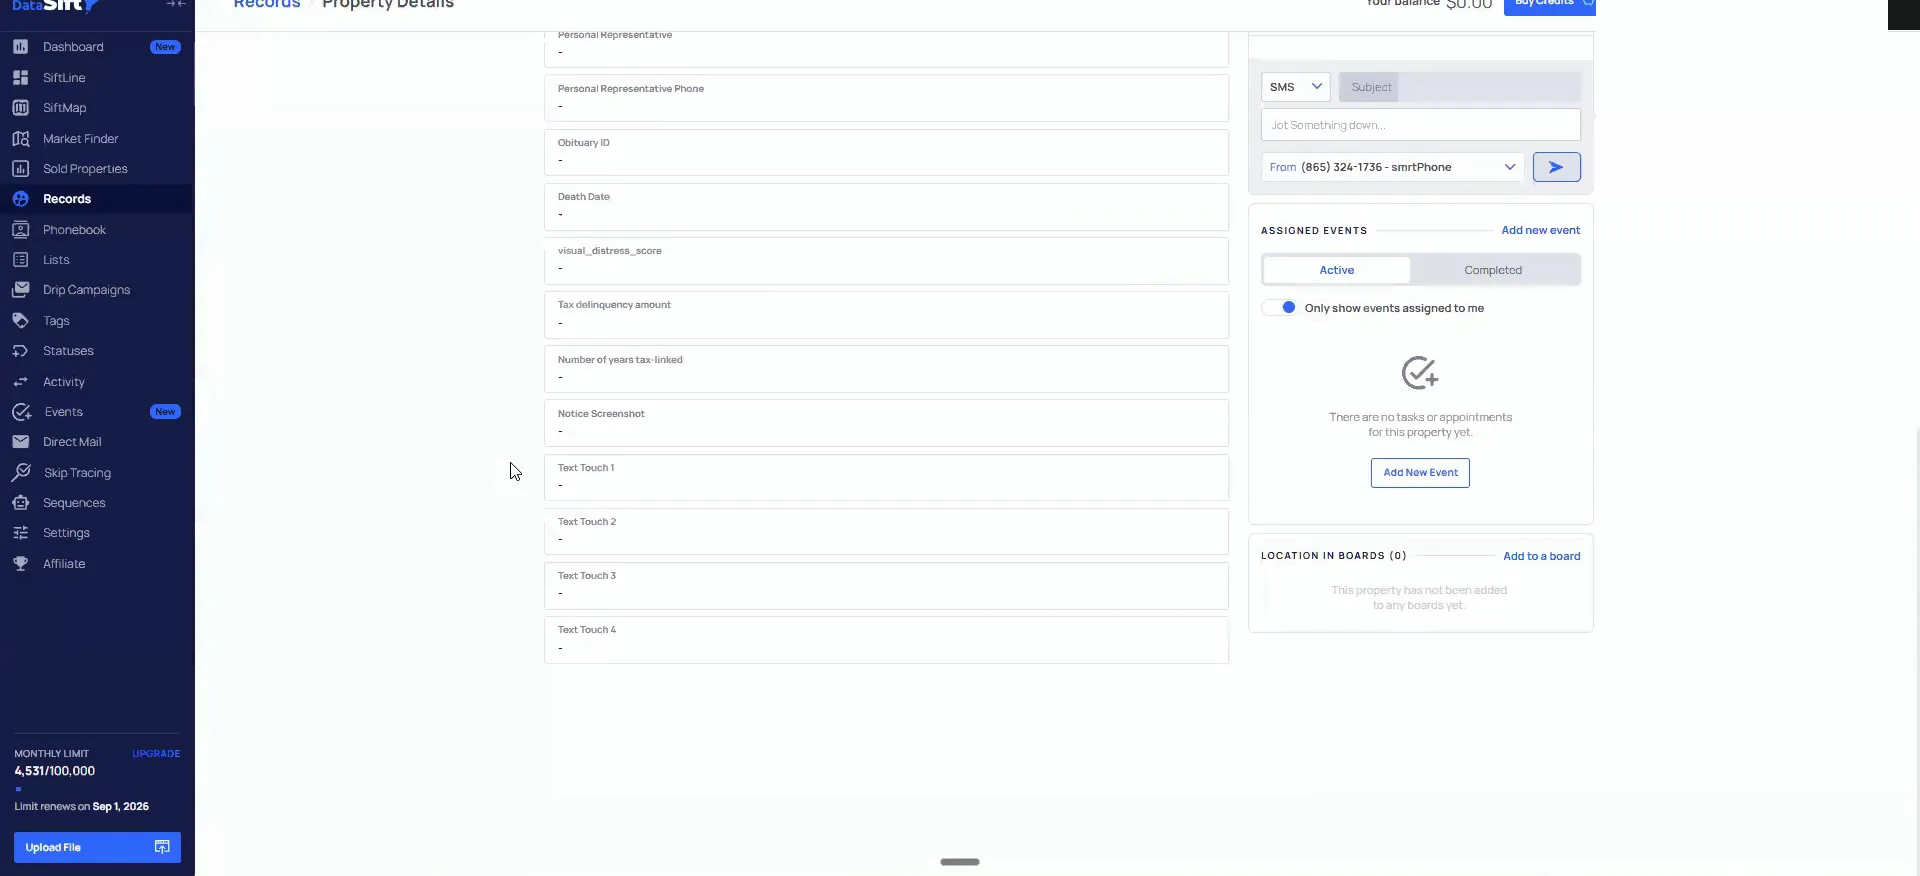Open the Sequences icon

tap(20, 503)
